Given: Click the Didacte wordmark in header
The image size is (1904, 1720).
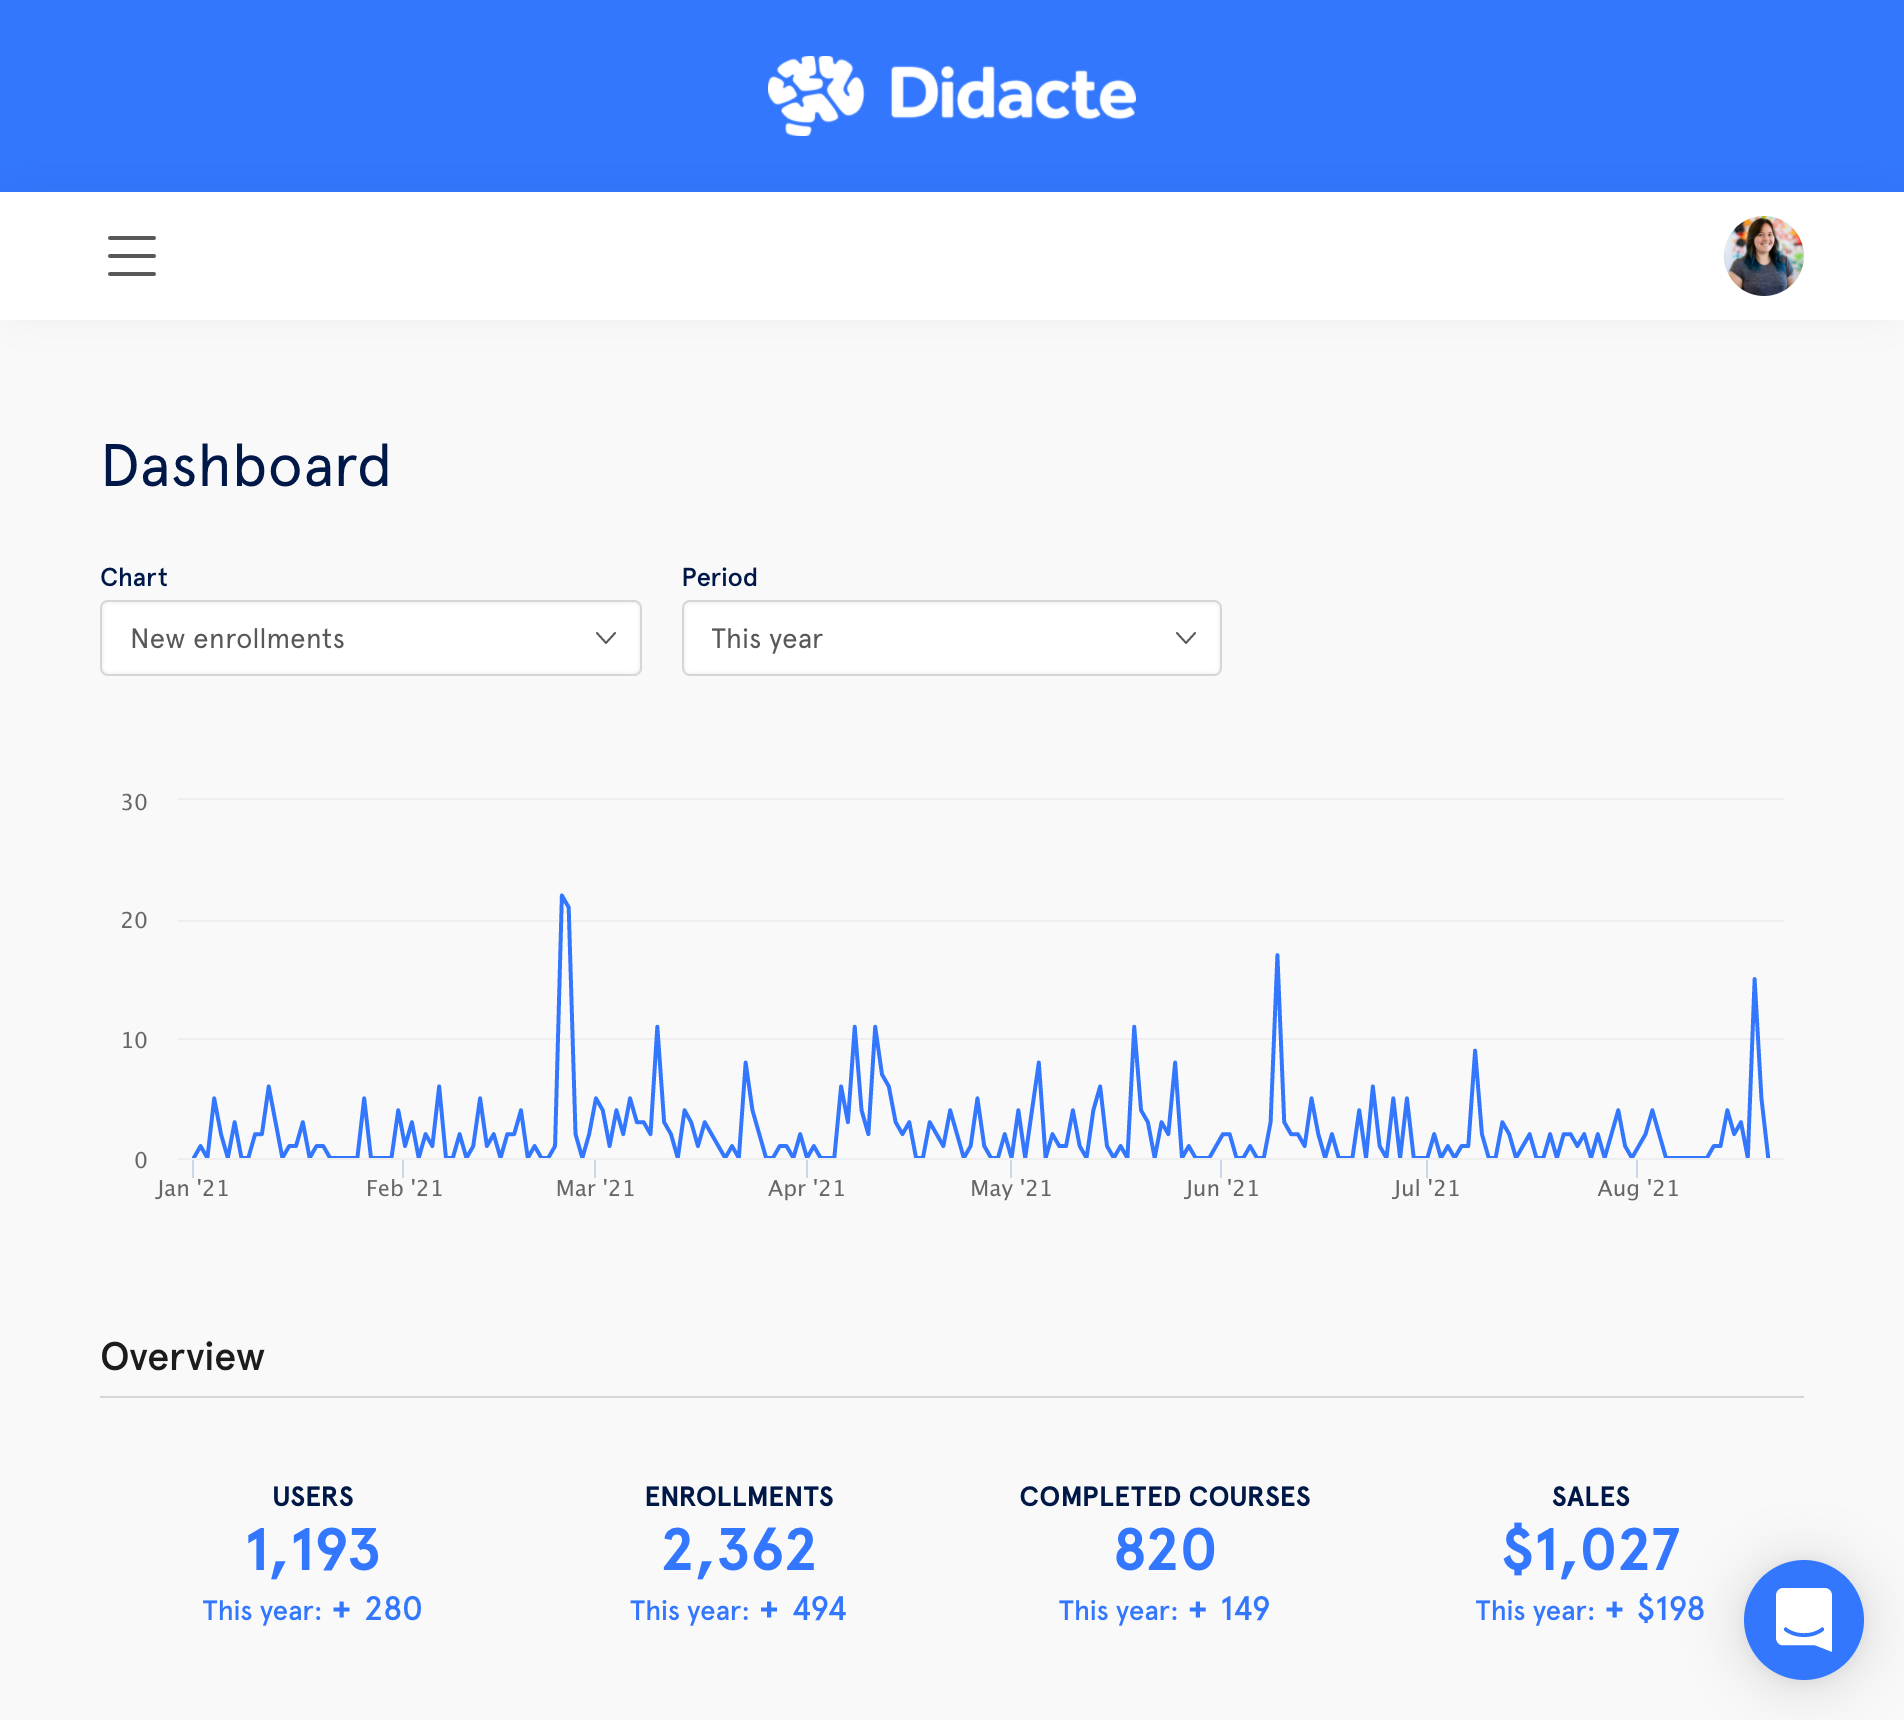Looking at the screenshot, I should [1012, 95].
